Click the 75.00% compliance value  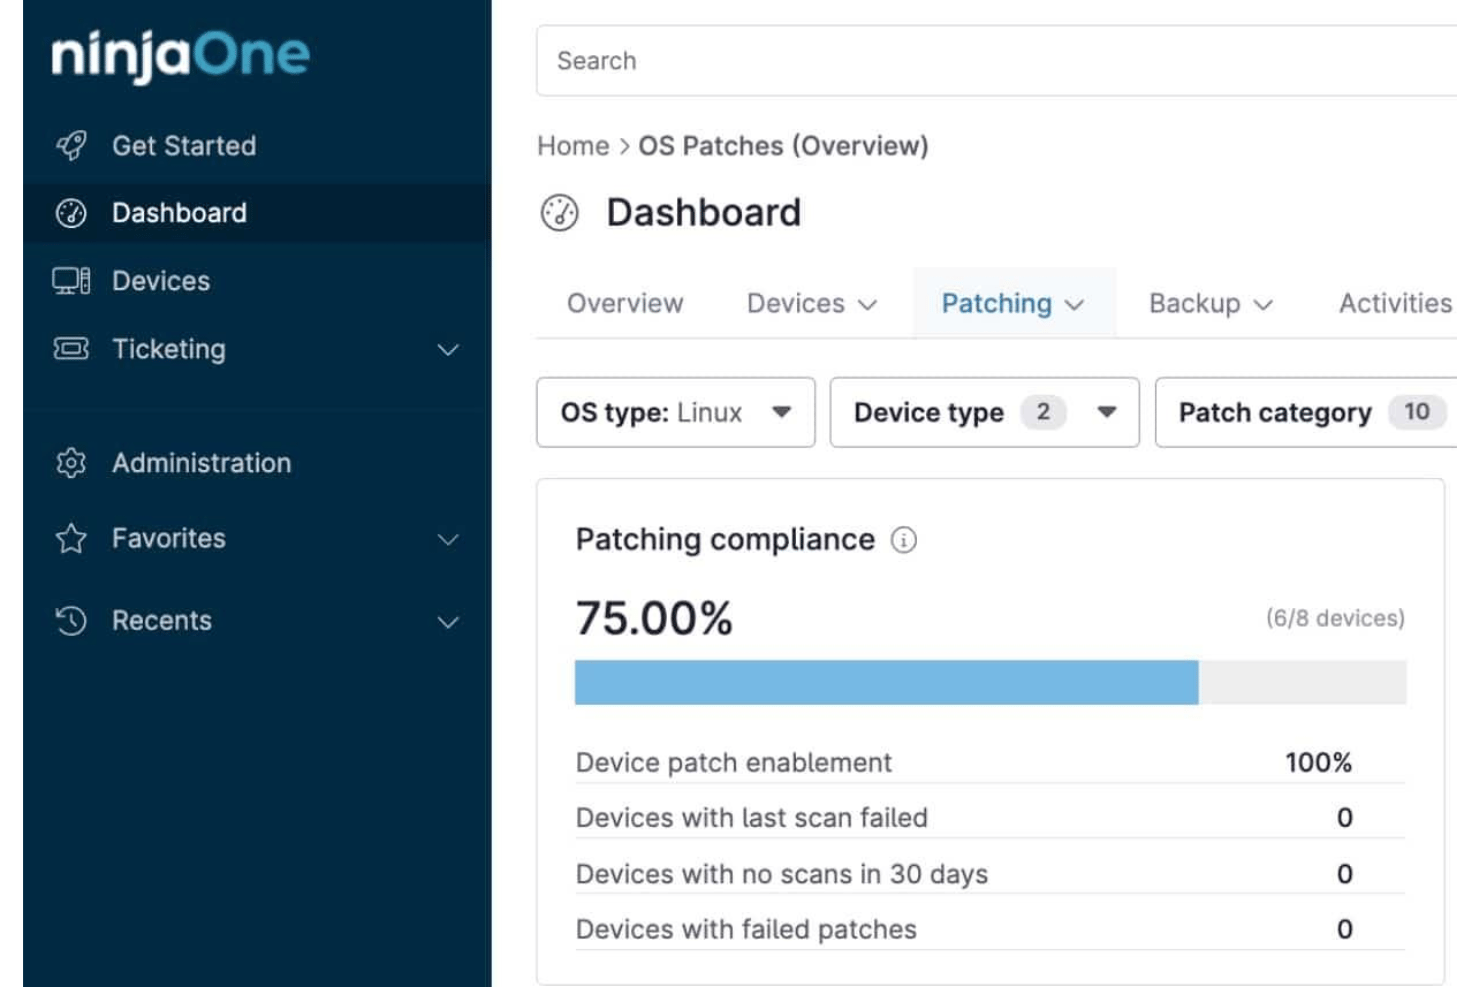tap(654, 618)
